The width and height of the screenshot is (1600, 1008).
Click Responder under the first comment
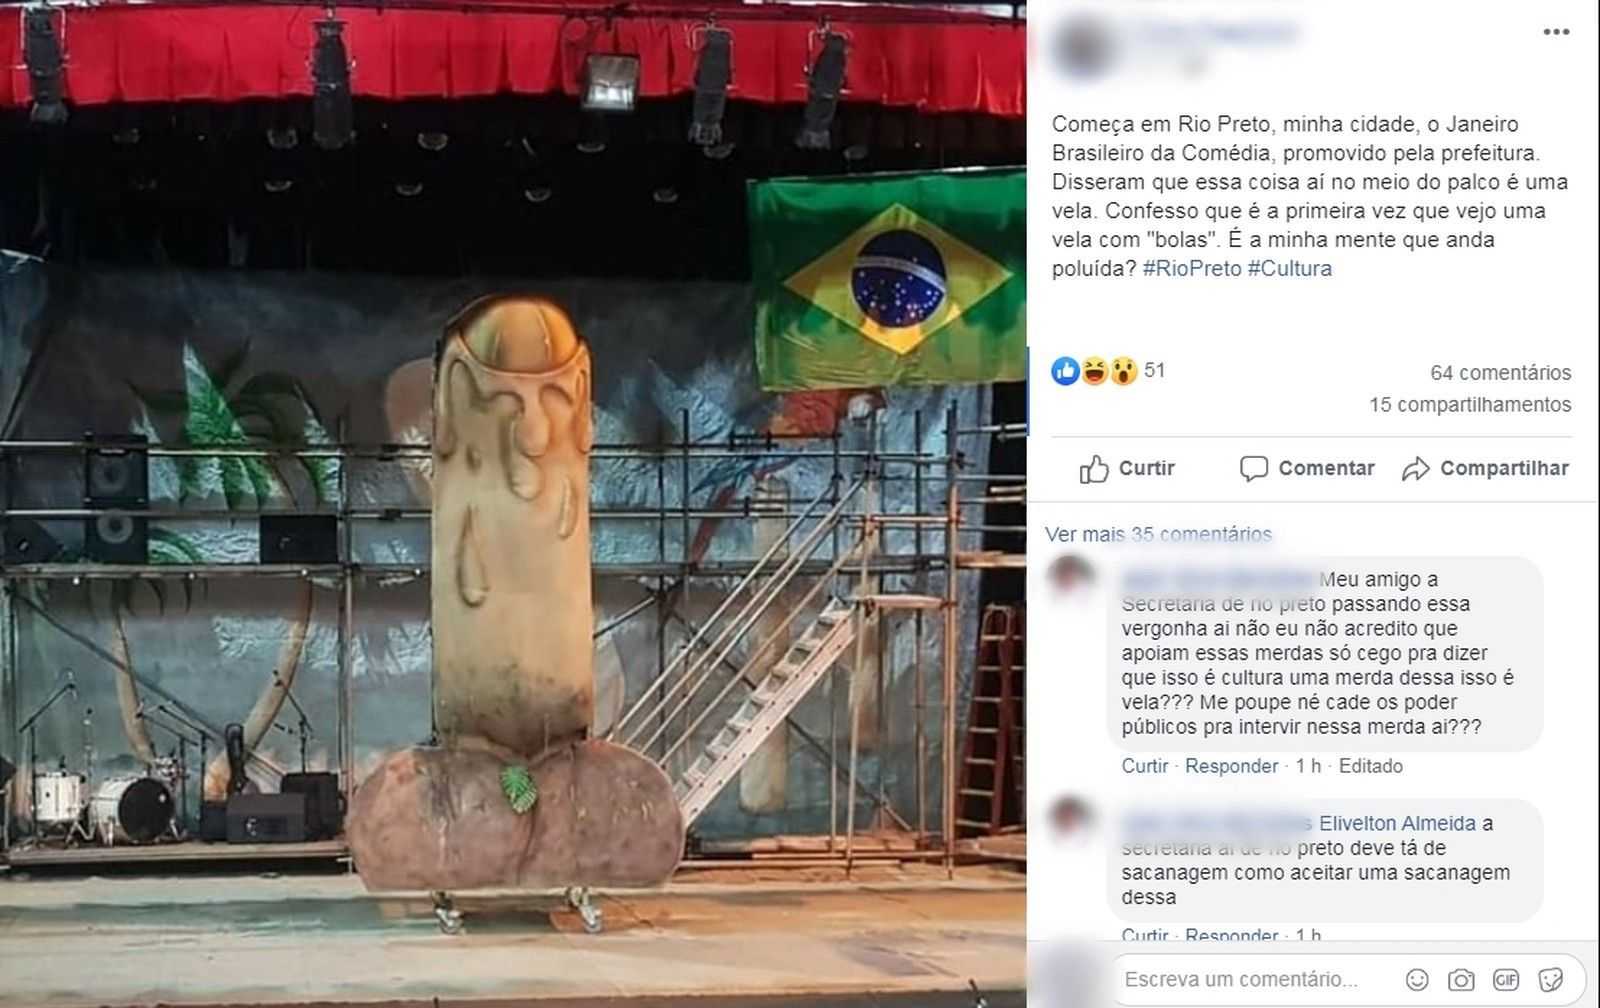(1231, 766)
